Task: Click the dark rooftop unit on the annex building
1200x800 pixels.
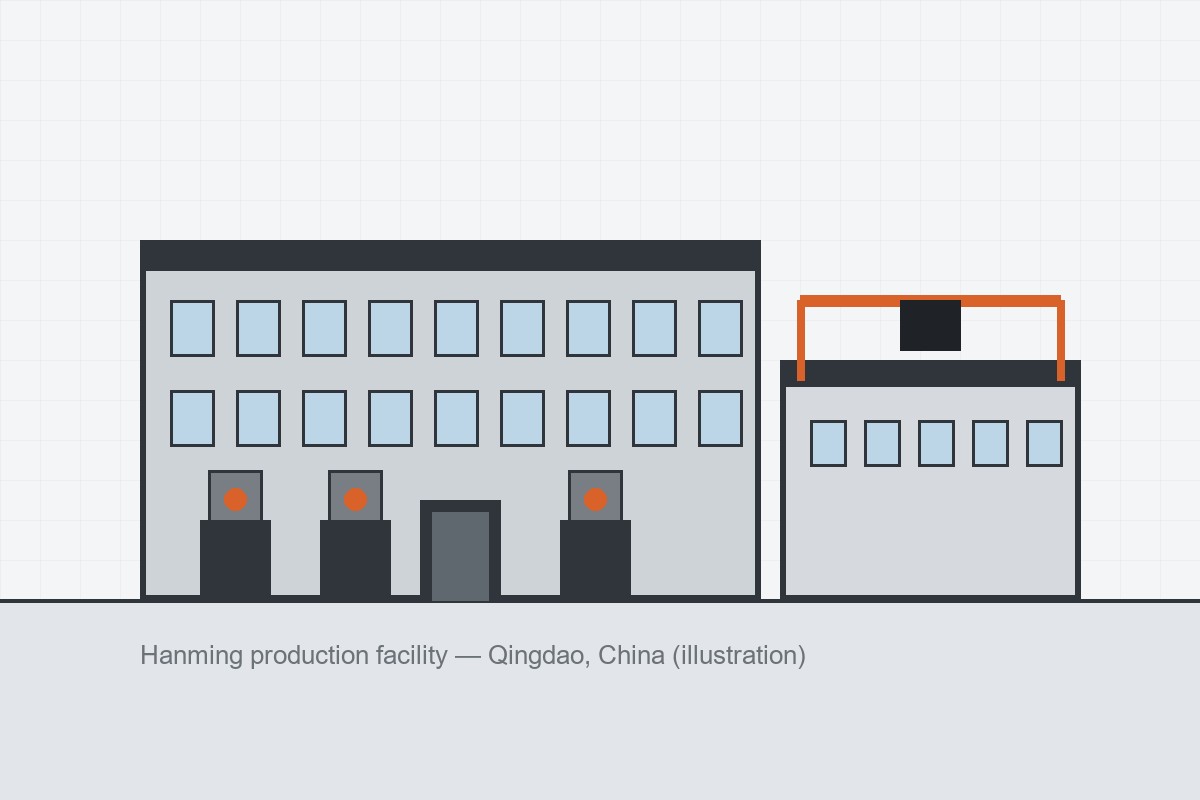Action: tap(930, 325)
